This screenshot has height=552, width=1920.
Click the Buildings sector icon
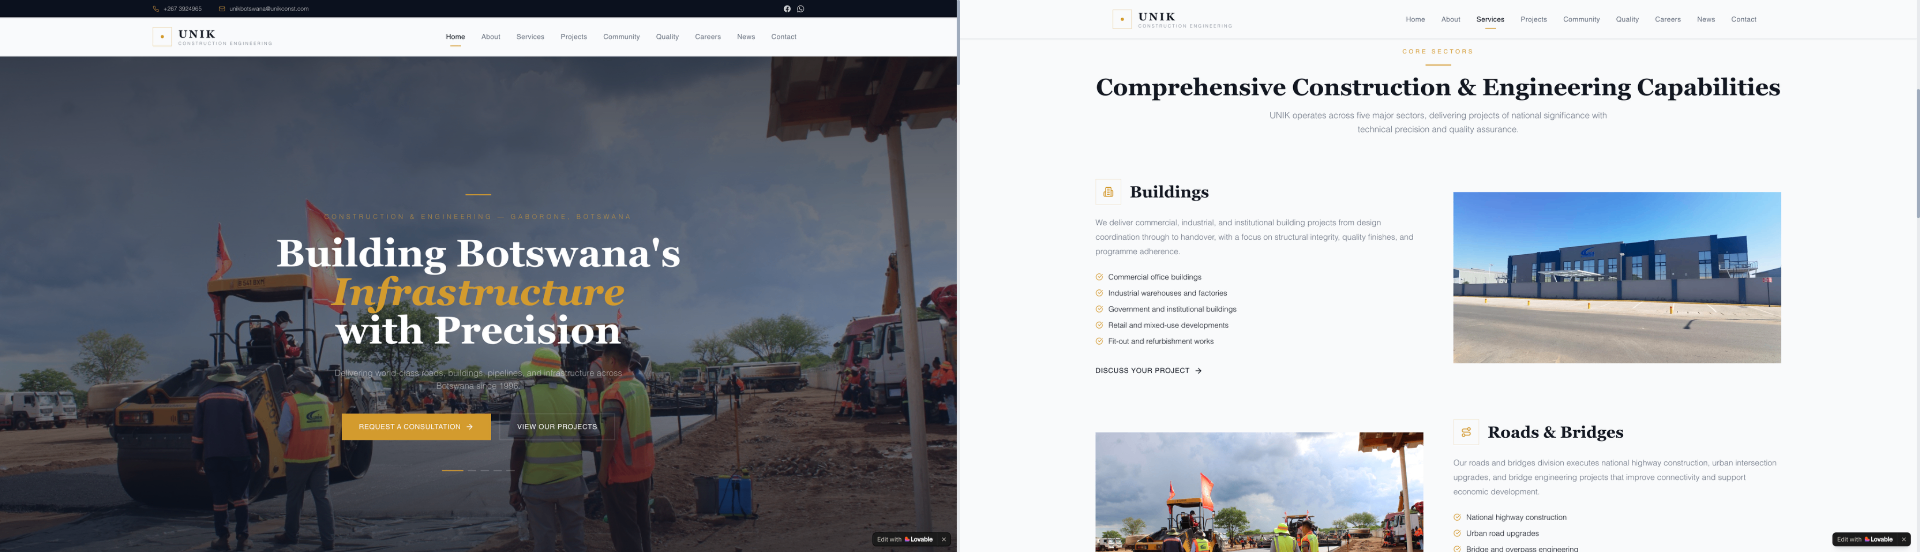coord(1108,192)
